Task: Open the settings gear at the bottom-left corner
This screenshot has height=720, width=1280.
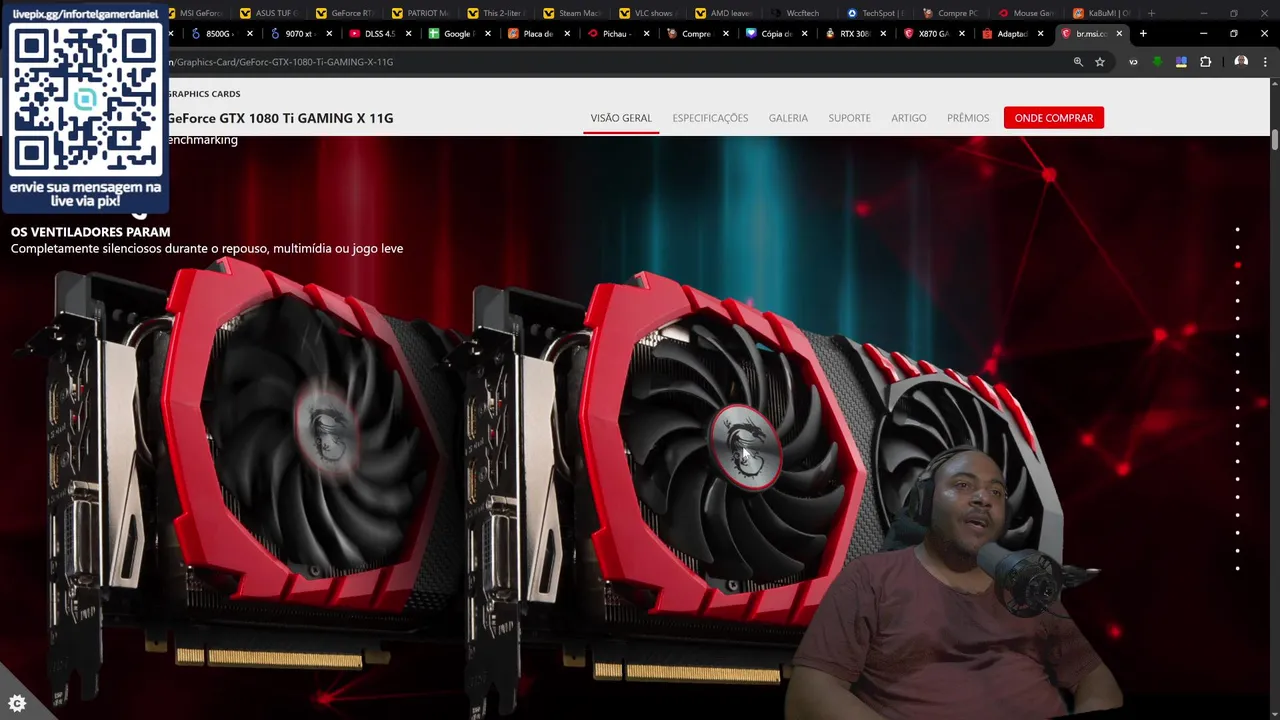Action: tap(16, 702)
